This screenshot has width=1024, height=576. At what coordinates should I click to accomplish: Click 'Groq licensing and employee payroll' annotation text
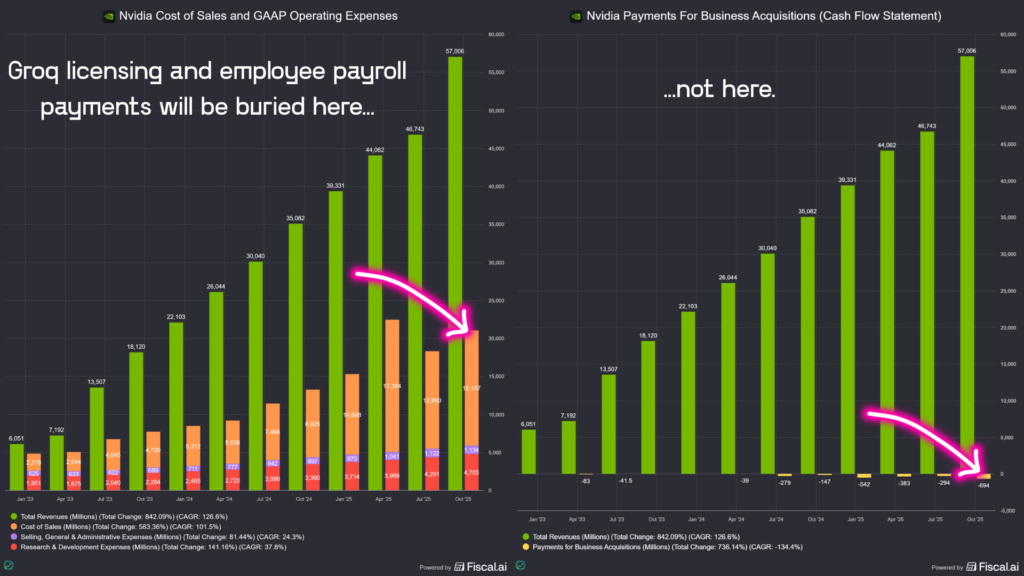207,71
